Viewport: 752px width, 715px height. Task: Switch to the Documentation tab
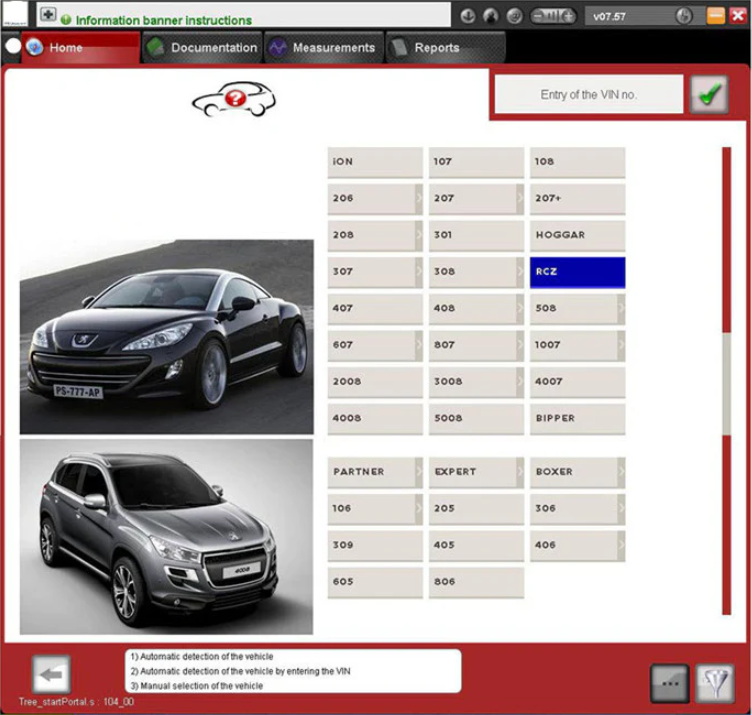coord(202,48)
